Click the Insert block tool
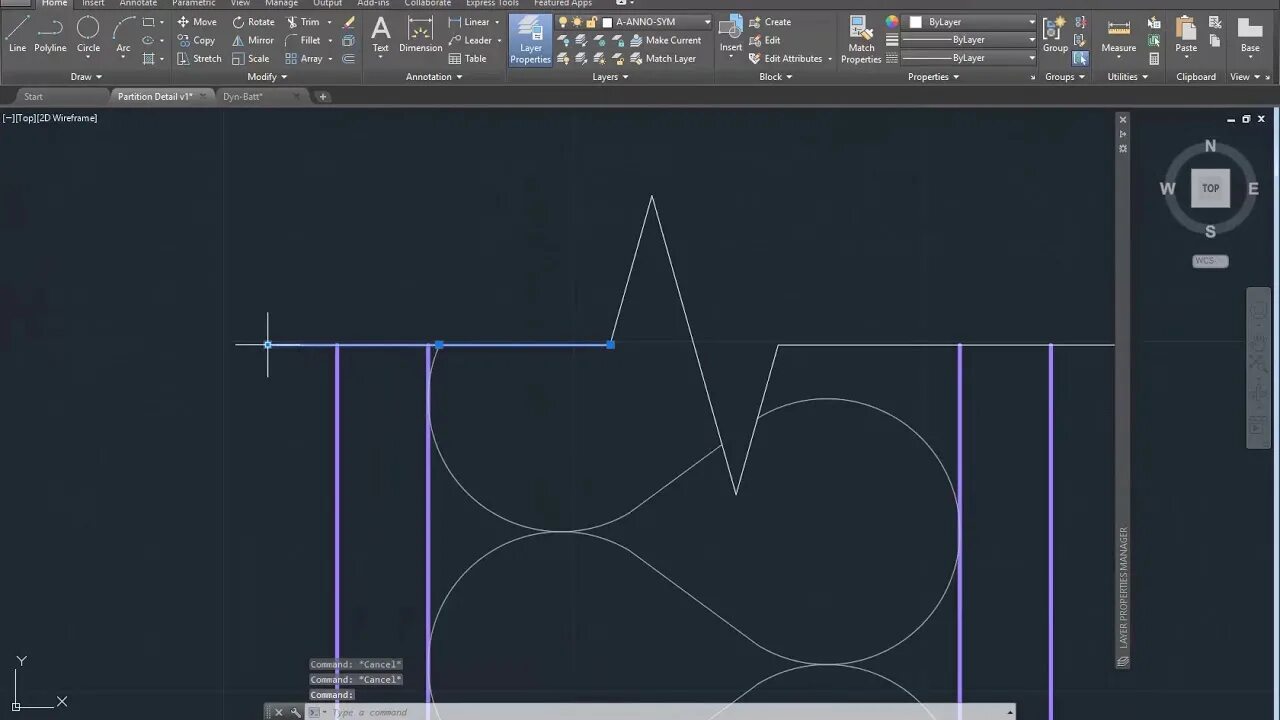 pyautogui.click(x=731, y=34)
